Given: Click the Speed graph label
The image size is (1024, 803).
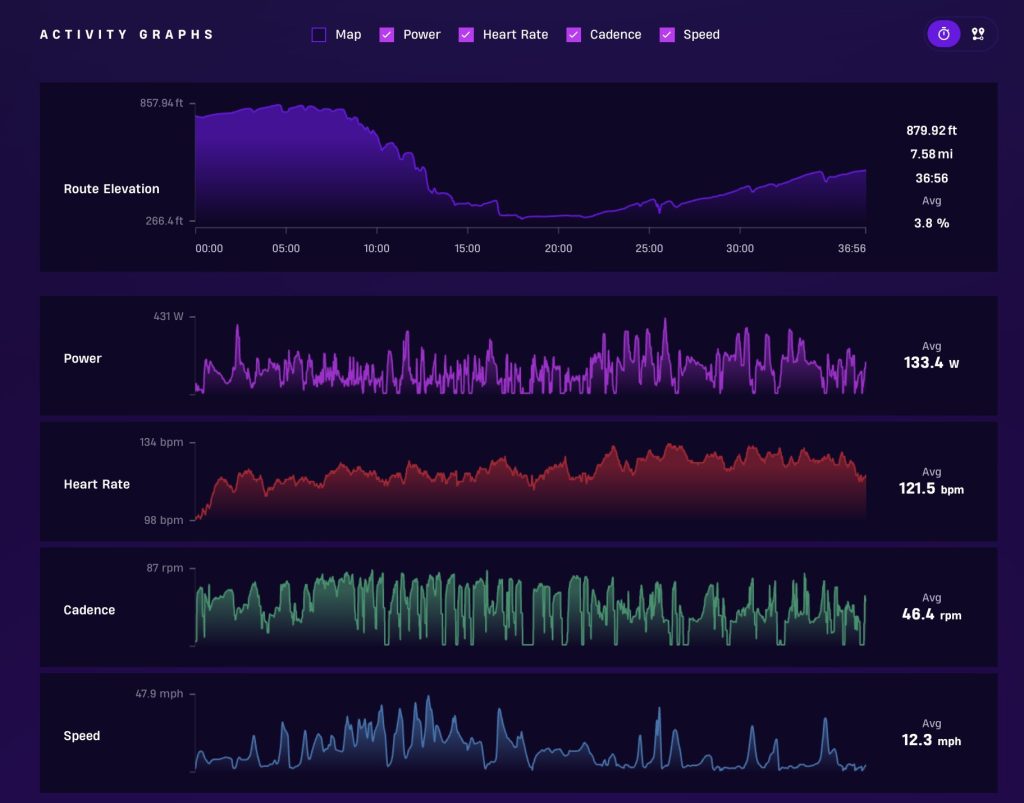Looking at the screenshot, I should click(82, 736).
